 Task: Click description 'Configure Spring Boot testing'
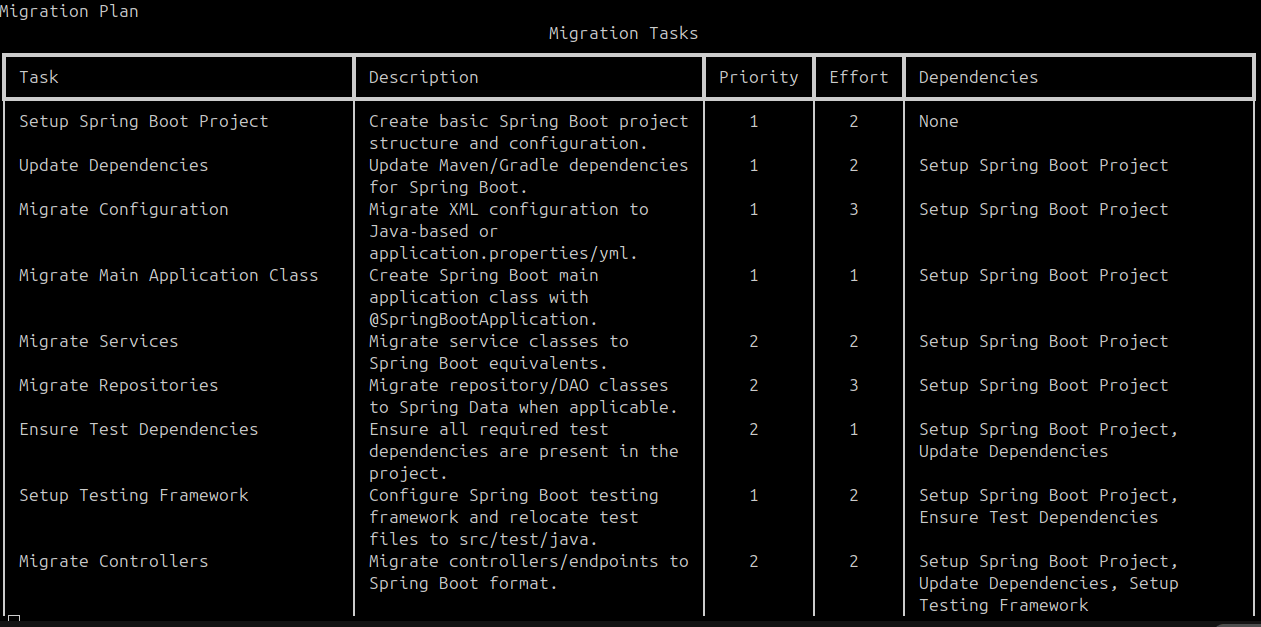click(514, 495)
